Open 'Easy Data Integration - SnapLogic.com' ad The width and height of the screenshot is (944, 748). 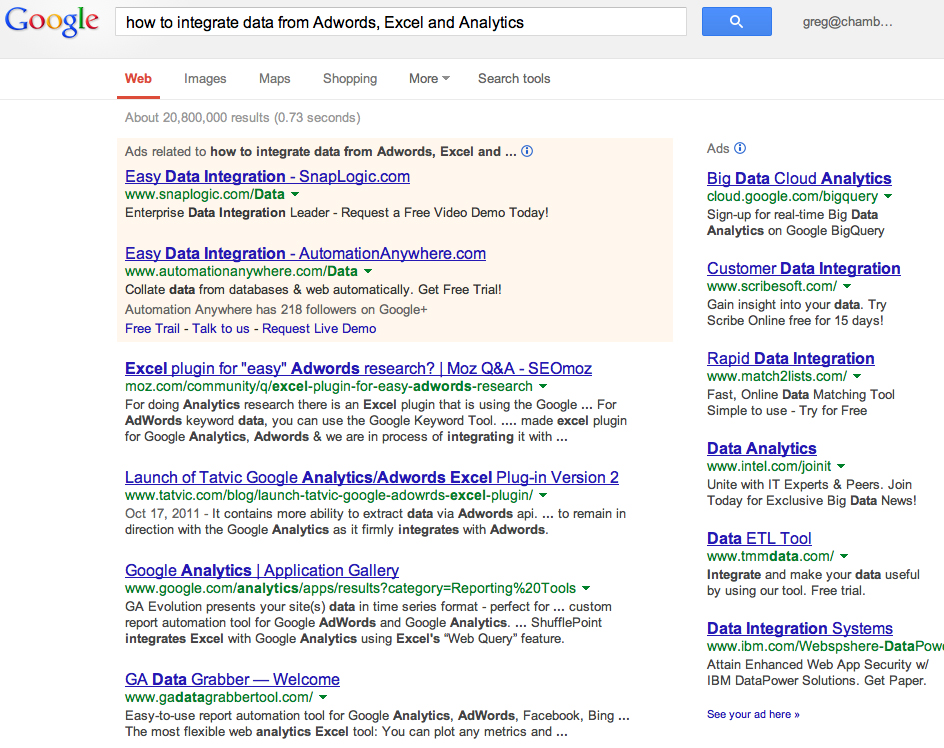(x=267, y=176)
